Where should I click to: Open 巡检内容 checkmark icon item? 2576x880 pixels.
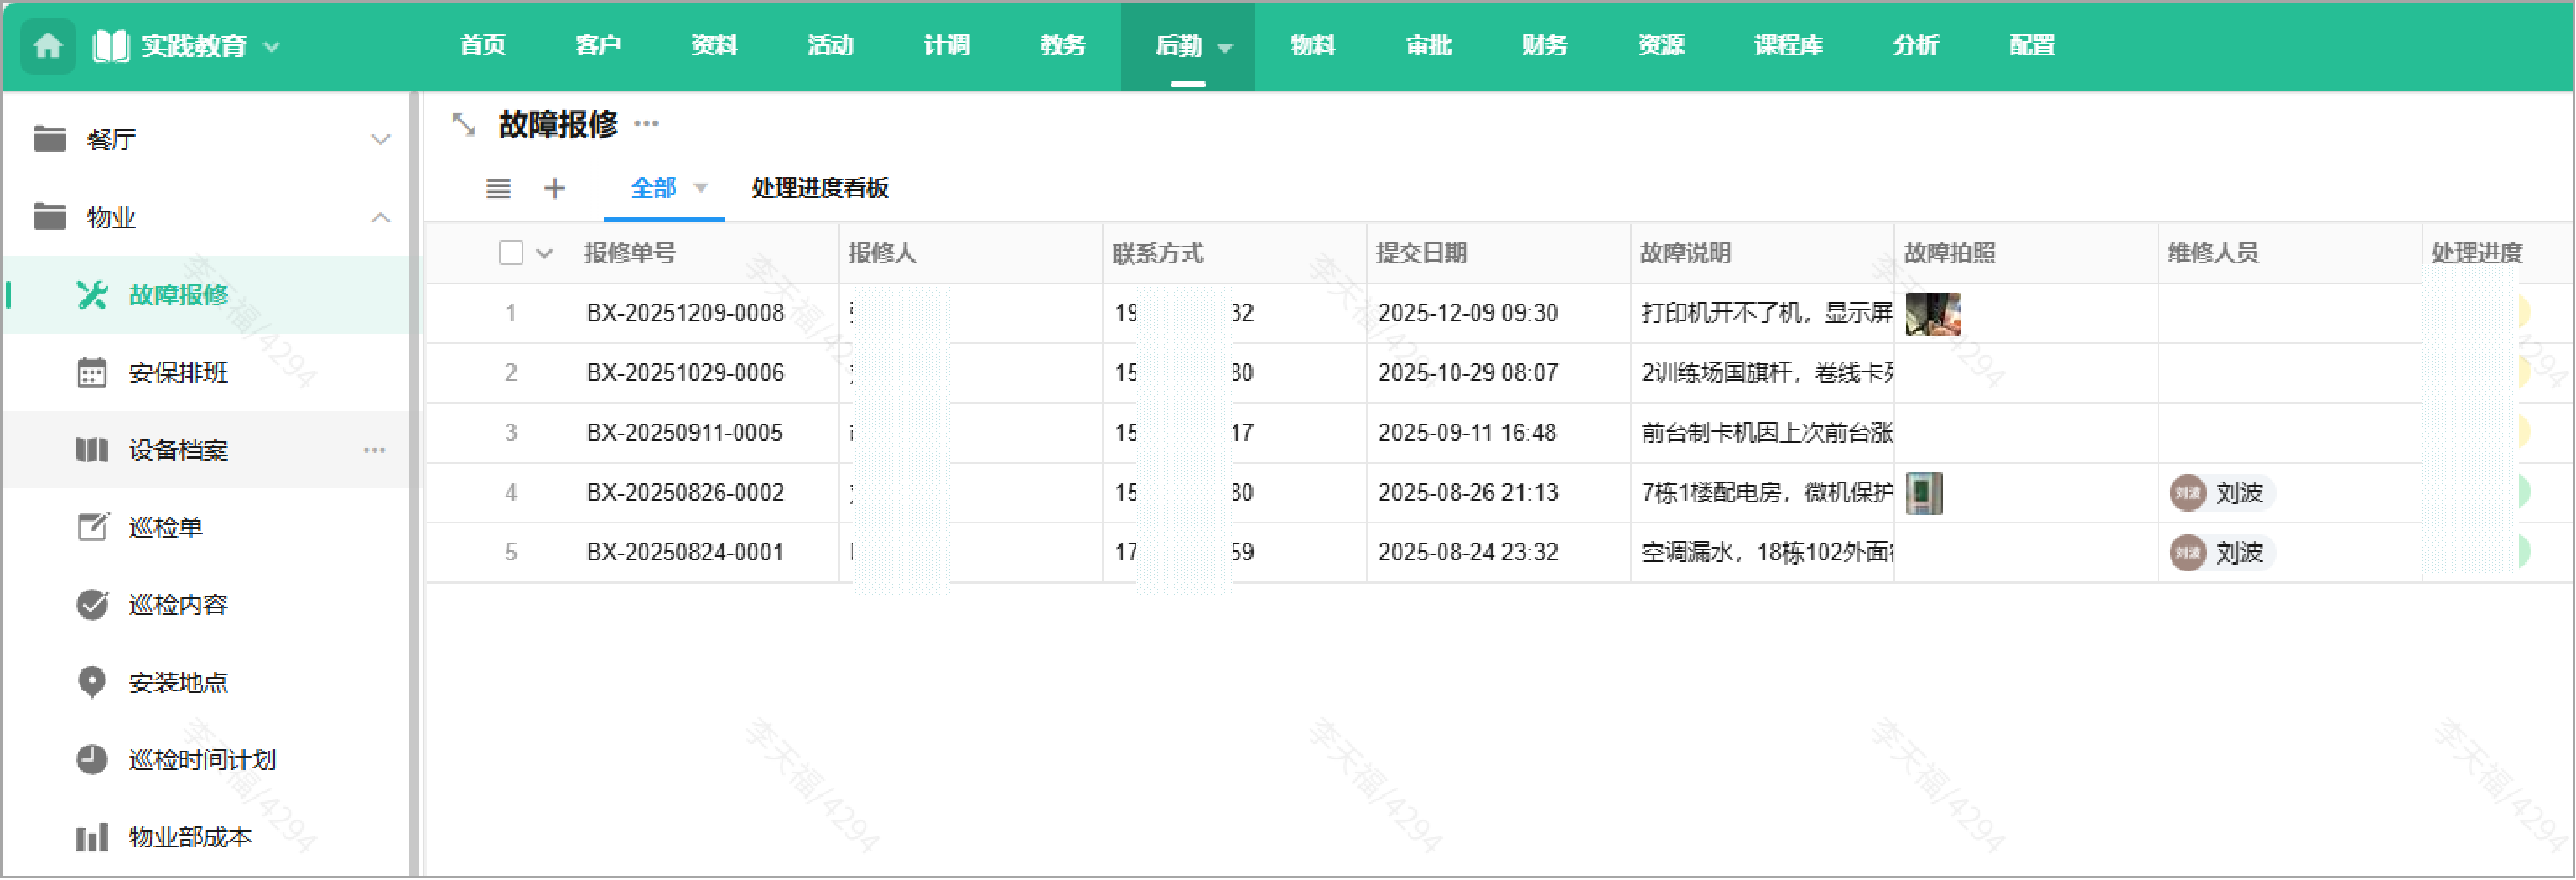(x=178, y=605)
